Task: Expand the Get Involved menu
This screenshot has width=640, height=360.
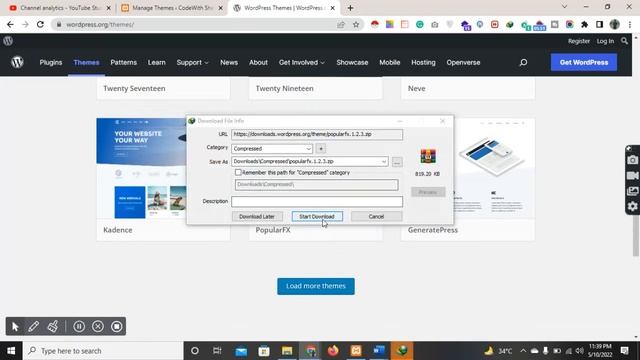Action: coord(302,62)
